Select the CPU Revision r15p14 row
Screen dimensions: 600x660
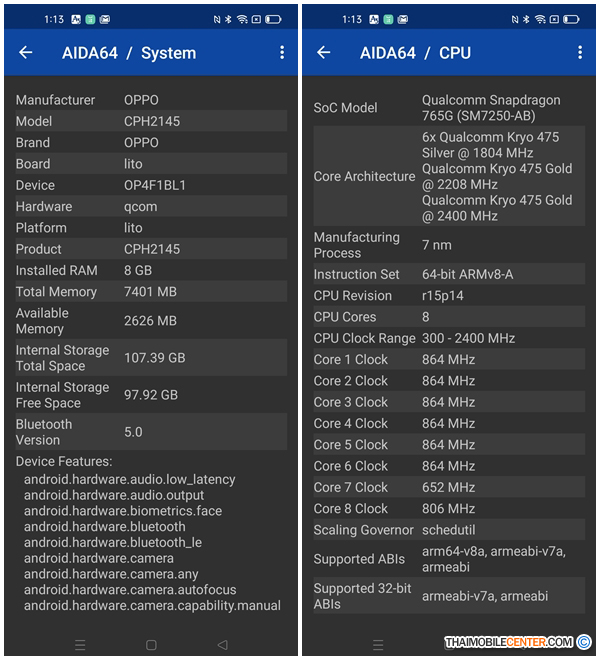[x=449, y=295]
